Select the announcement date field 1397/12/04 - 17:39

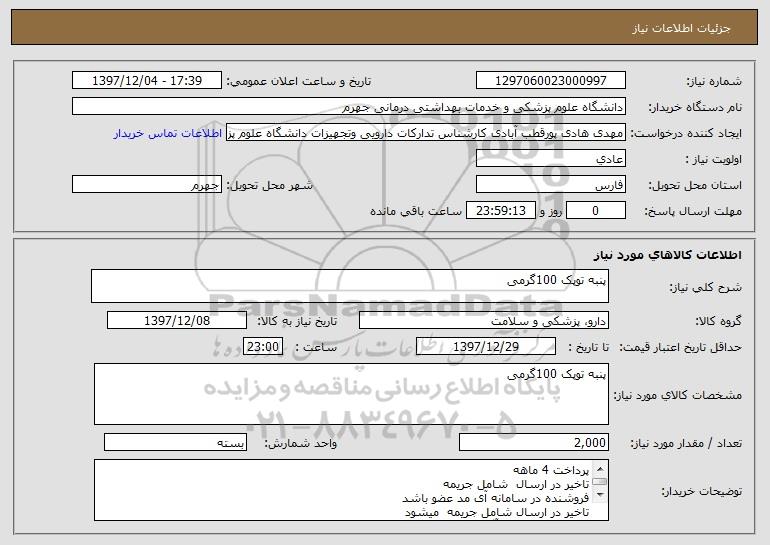click(147, 80)
